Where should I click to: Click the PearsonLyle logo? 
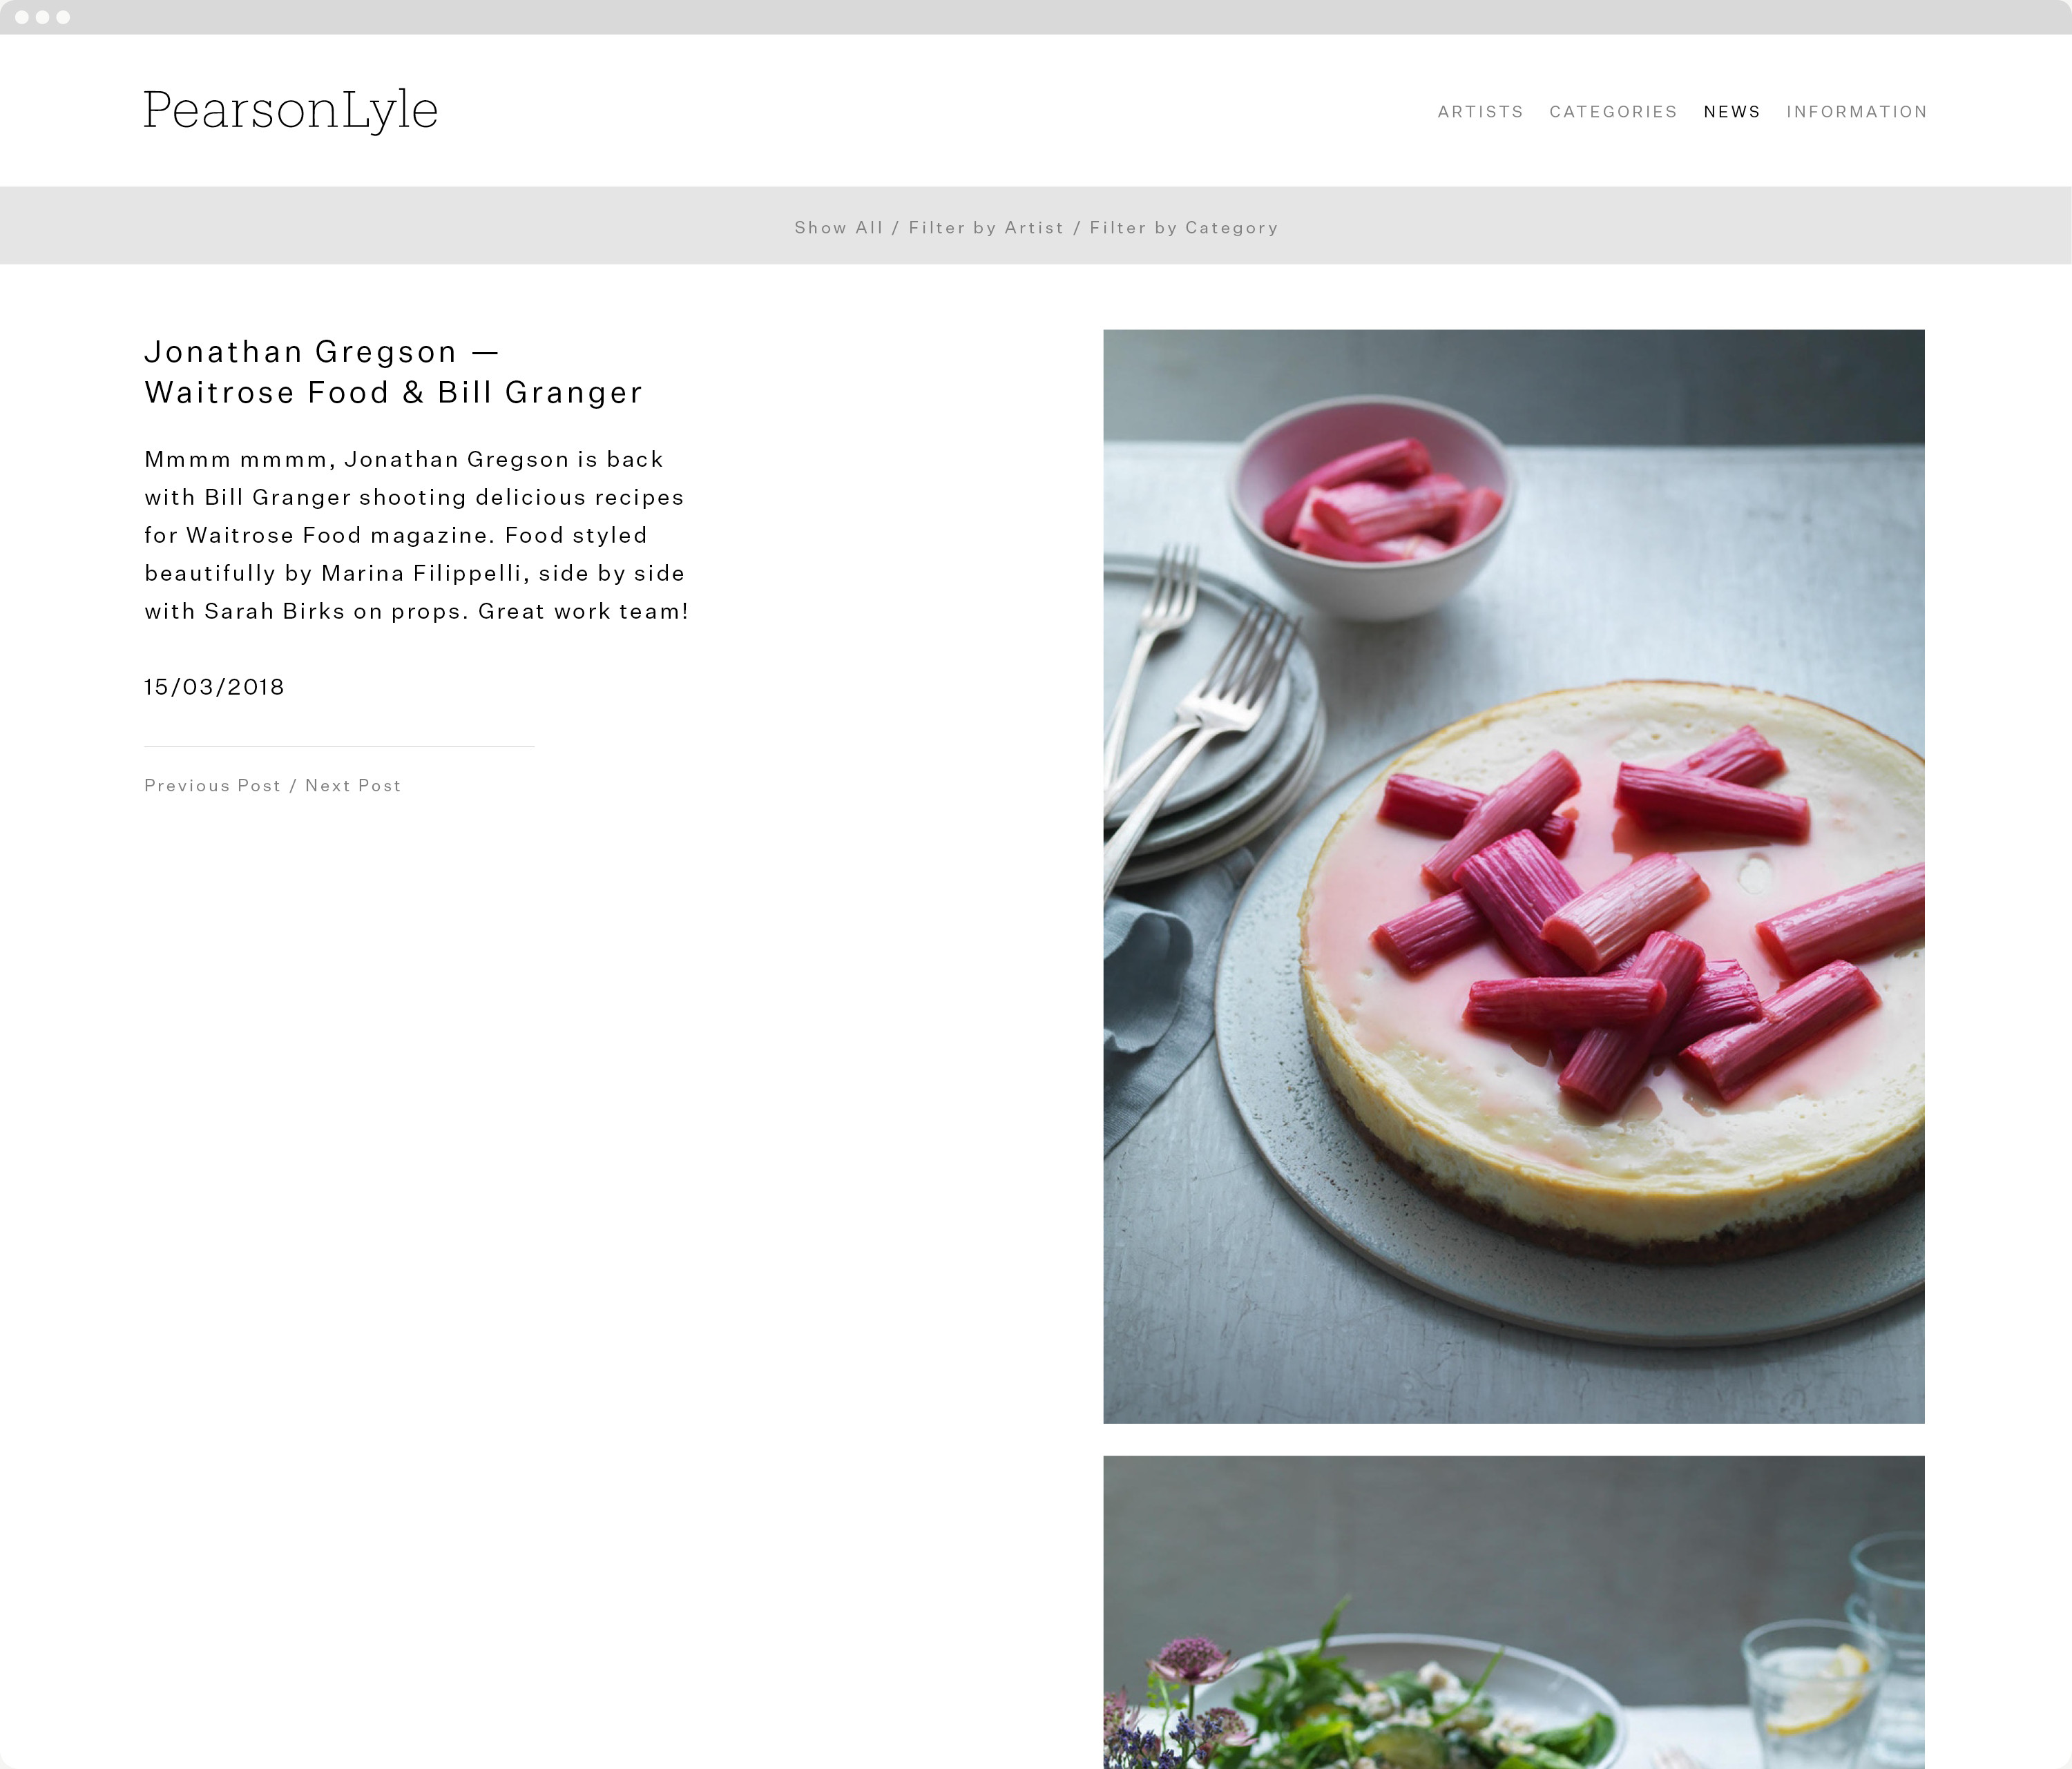coord(290,110)
